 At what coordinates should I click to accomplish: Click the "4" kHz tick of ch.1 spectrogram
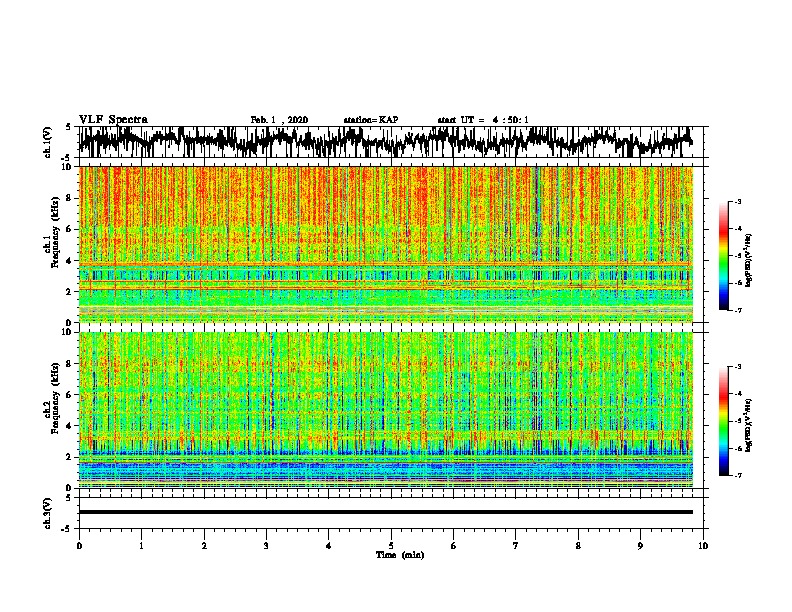click(x=70, y=261)
